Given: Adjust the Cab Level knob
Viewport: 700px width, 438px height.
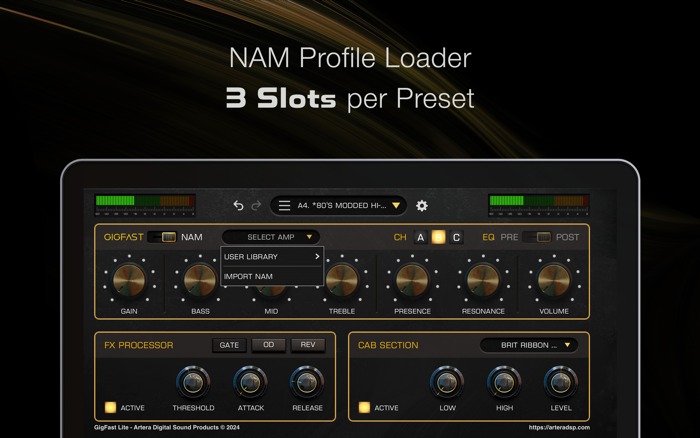Looking at the screenshot, I should tap(561, 383).
